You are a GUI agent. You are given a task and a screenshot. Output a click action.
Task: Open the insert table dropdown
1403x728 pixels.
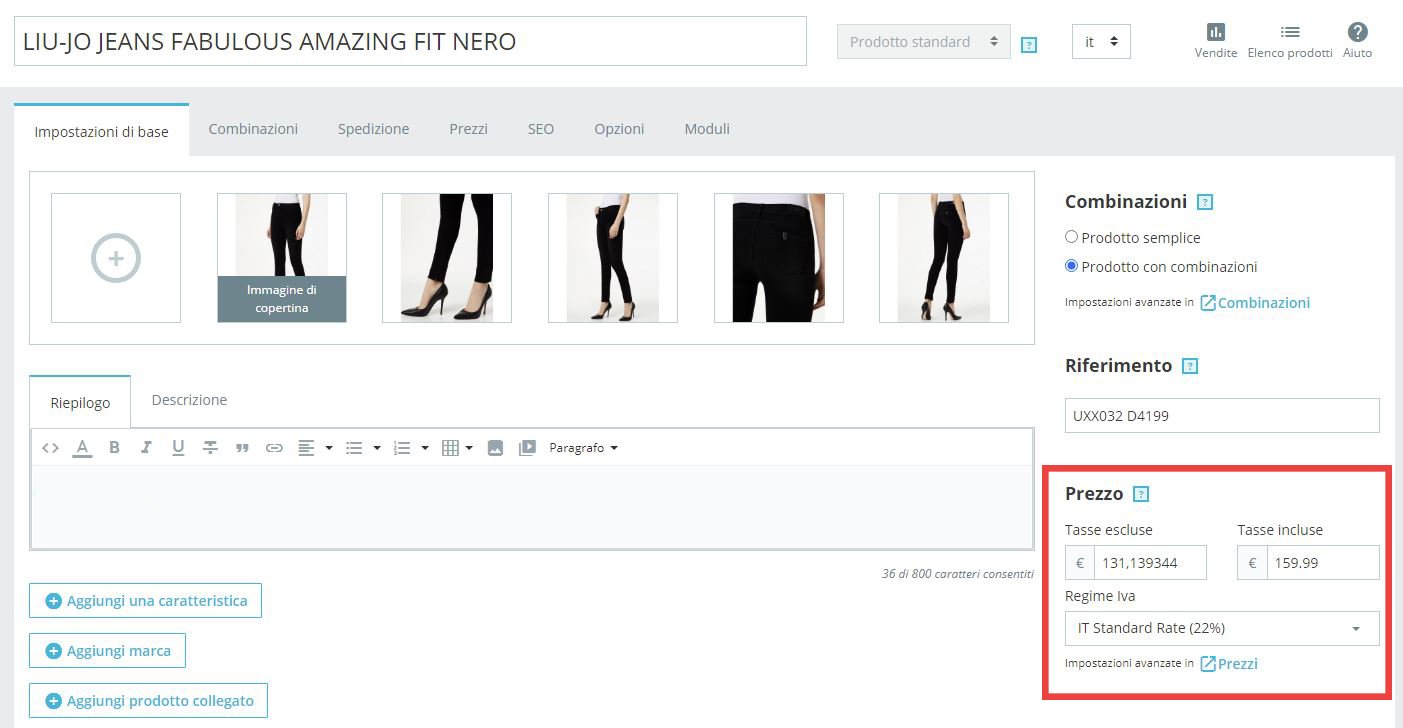pos(457,448)
